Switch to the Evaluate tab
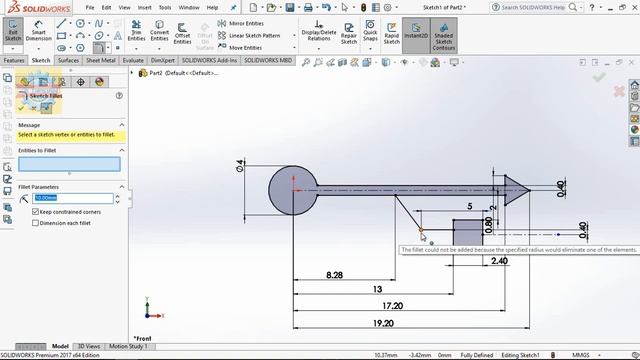The height and width of the screenshot is (360, 640). point(133,60)
